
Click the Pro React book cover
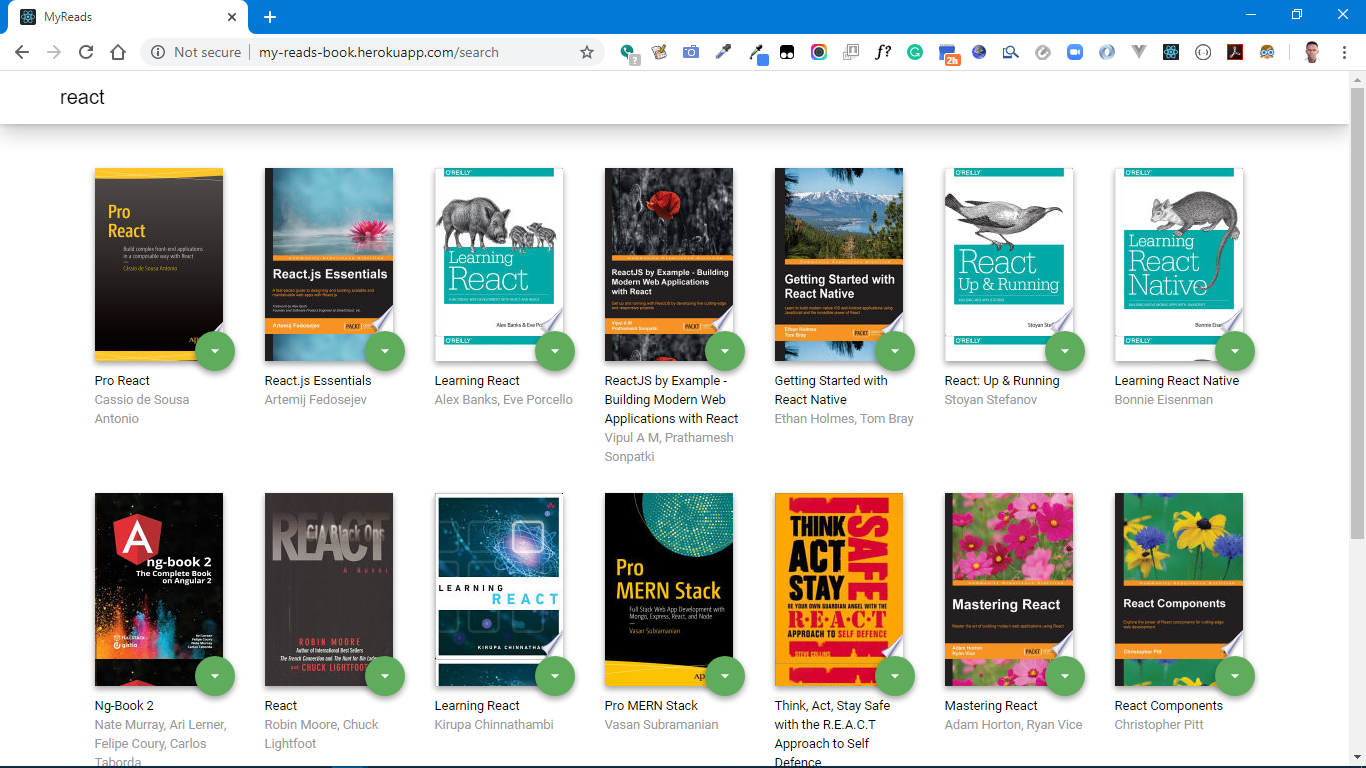tap(159, 264)
